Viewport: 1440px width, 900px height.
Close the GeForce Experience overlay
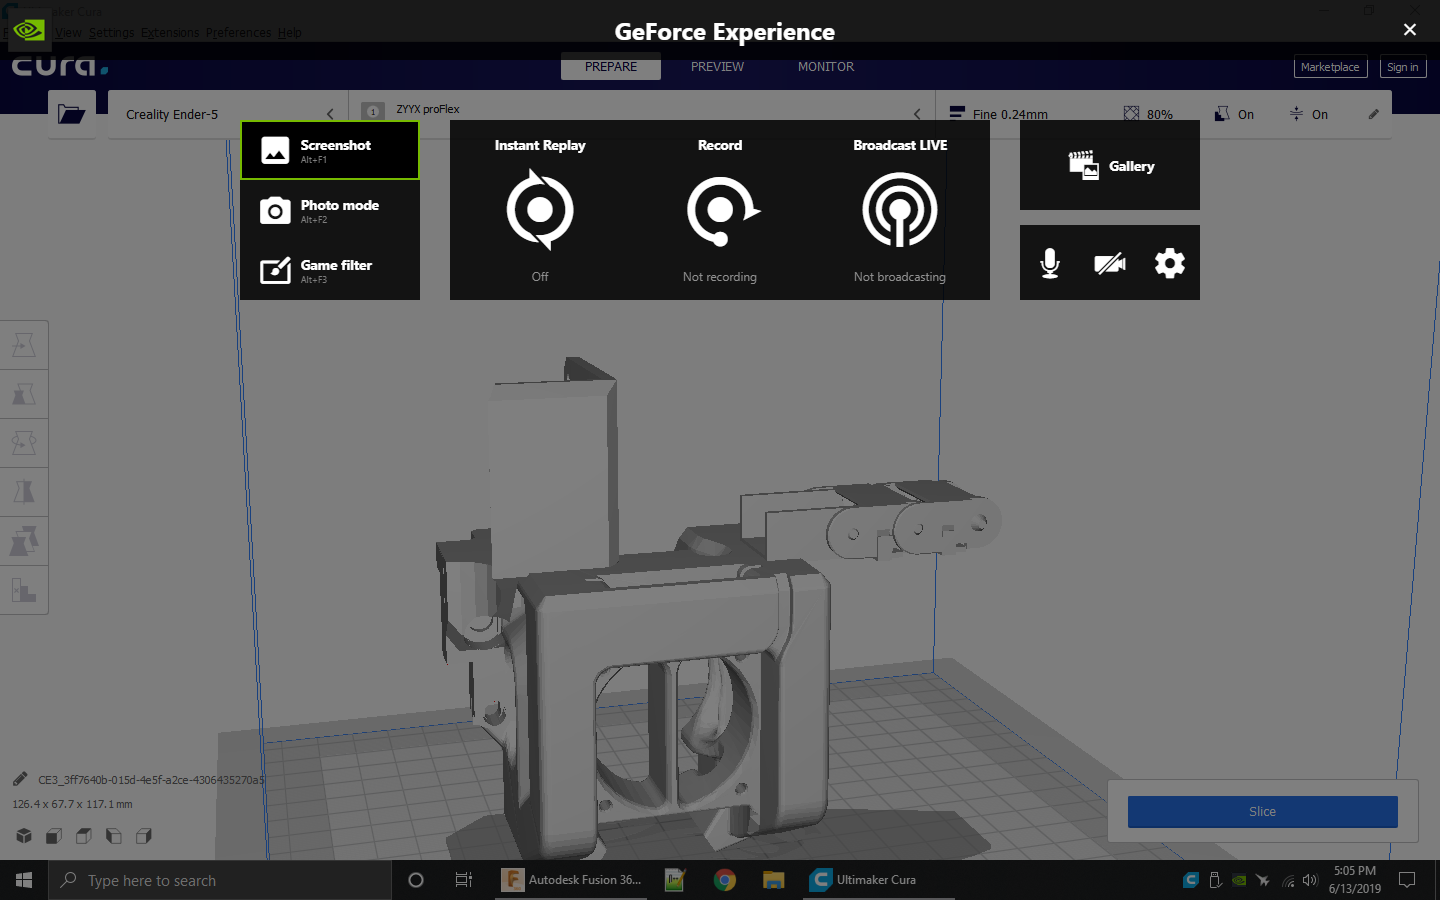[1410, 30]
